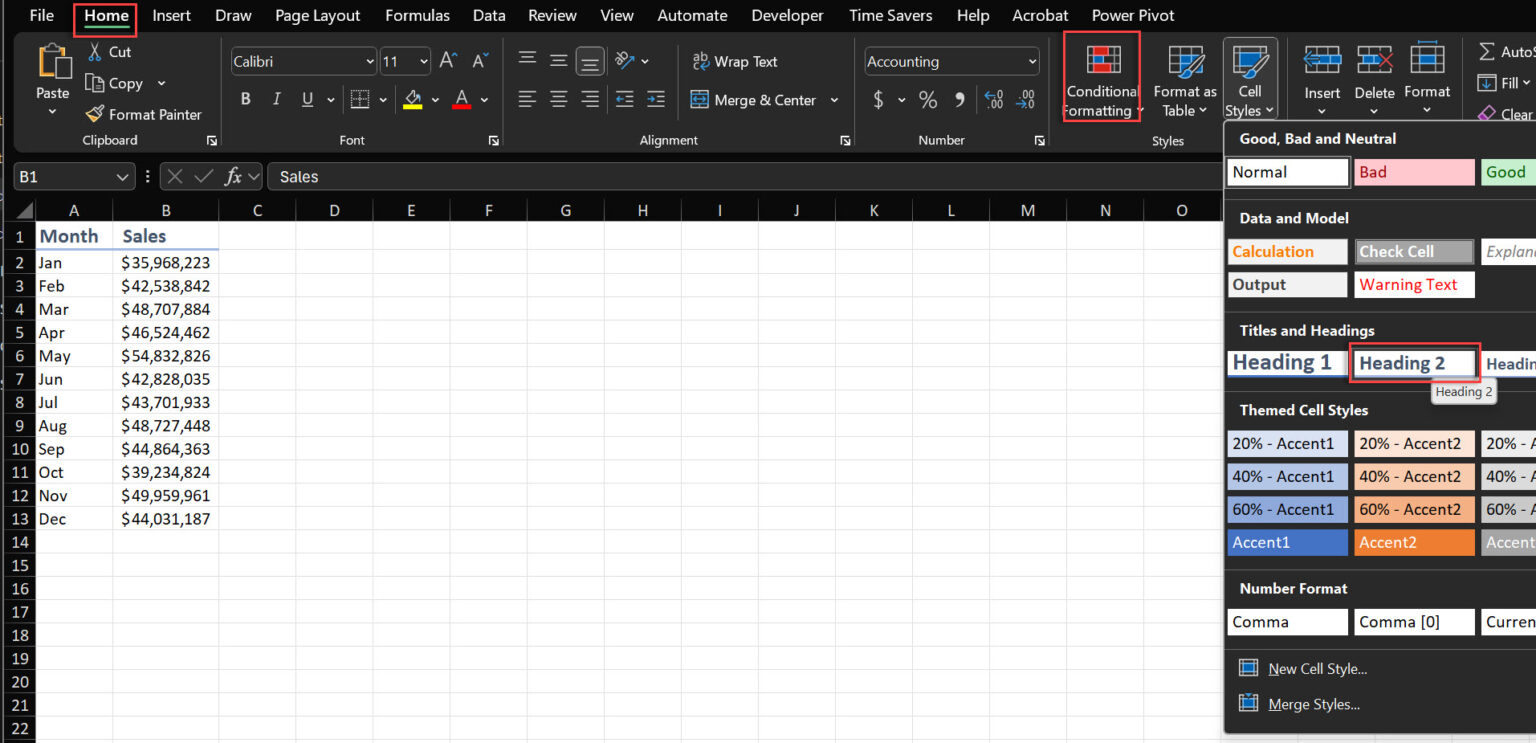
Task: Switch to the Formulas tab
Action: pos(417,15)
